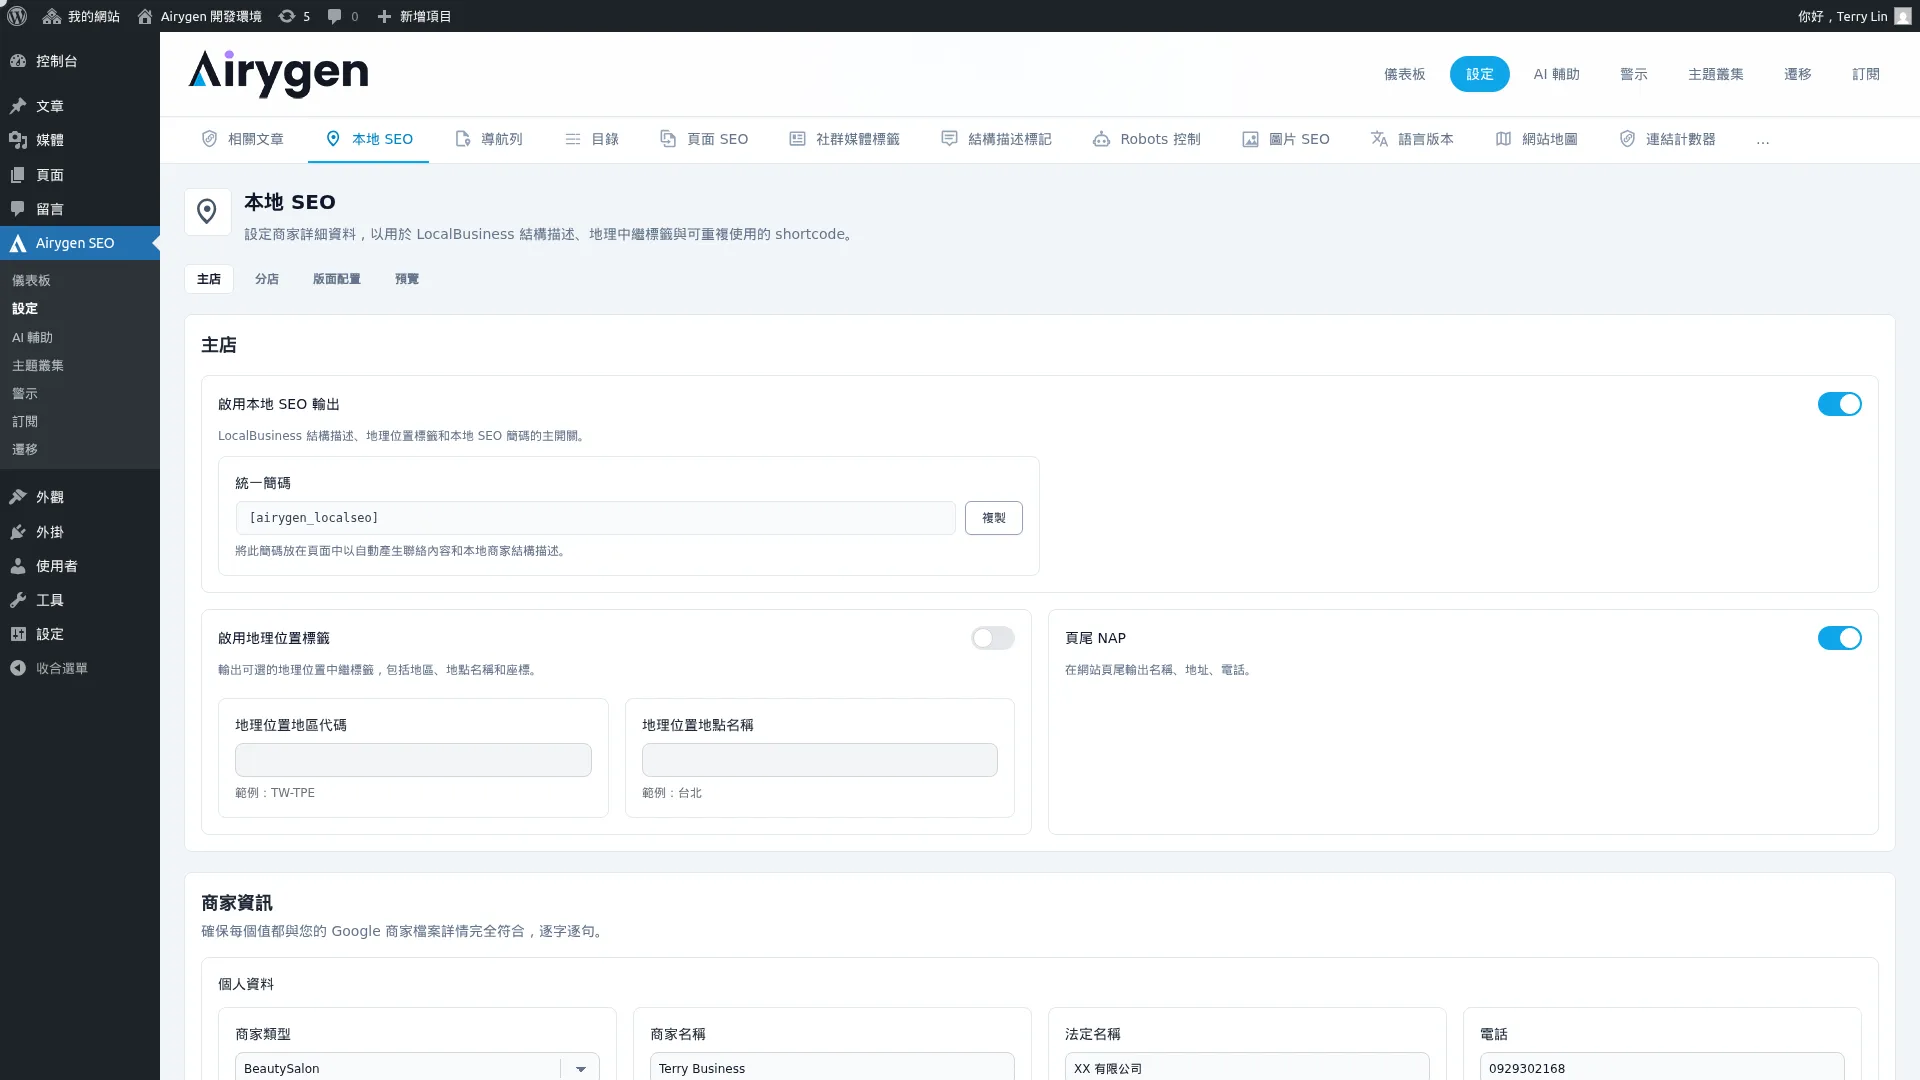Go to 儀表板 in top navigation

[1404, 74]
